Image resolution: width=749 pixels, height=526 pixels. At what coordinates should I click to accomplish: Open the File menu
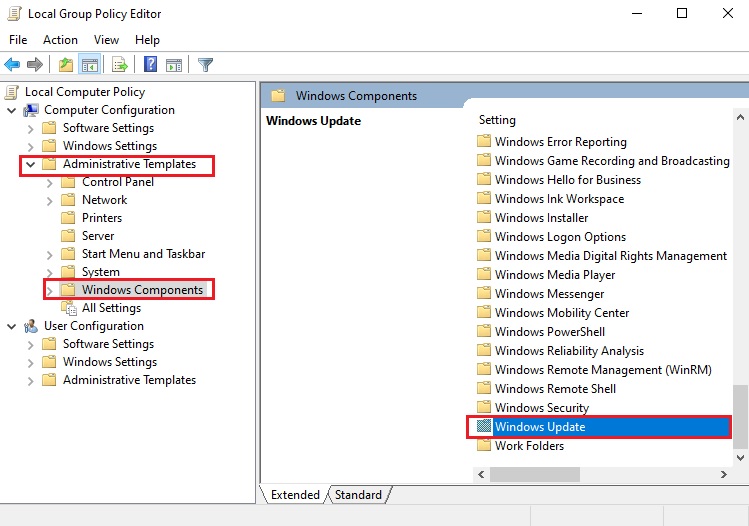[x=18, y=40]
